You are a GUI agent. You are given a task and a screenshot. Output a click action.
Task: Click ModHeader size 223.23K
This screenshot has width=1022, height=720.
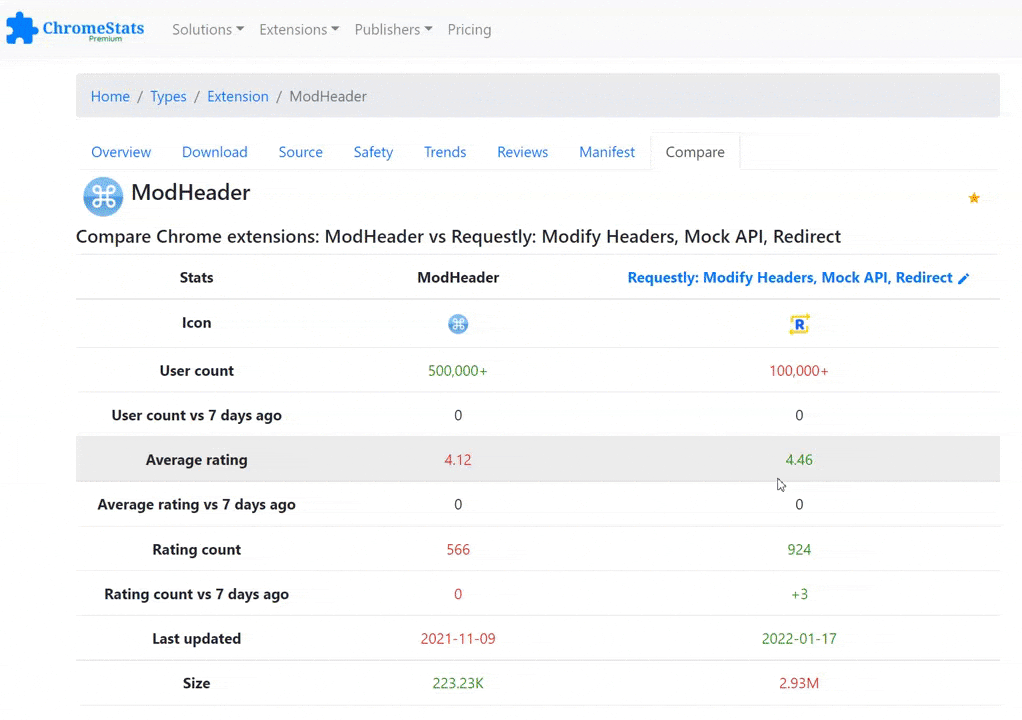click(x=458, y=684)
